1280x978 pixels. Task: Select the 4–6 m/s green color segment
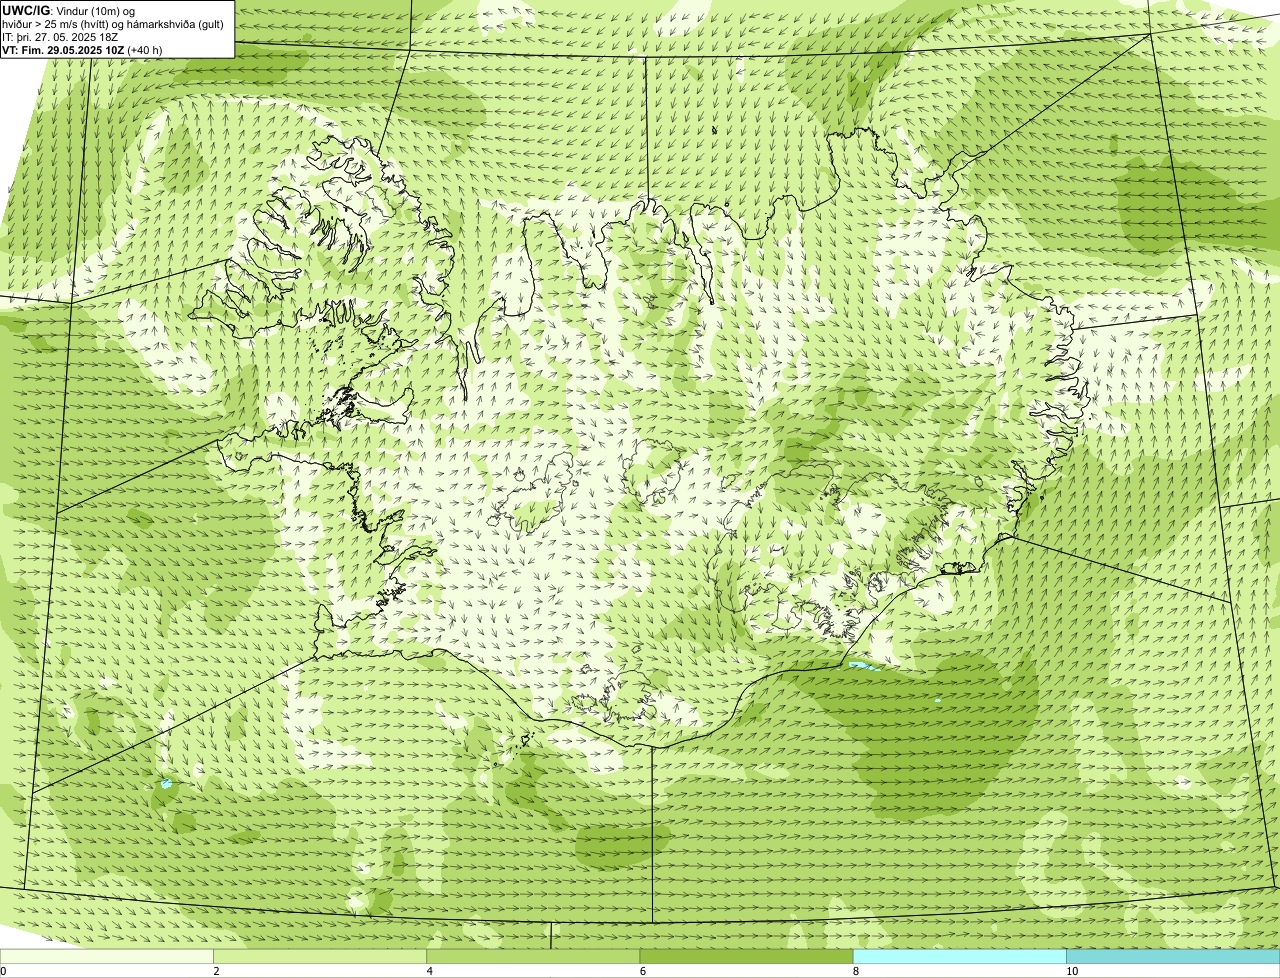pos(533,957)
